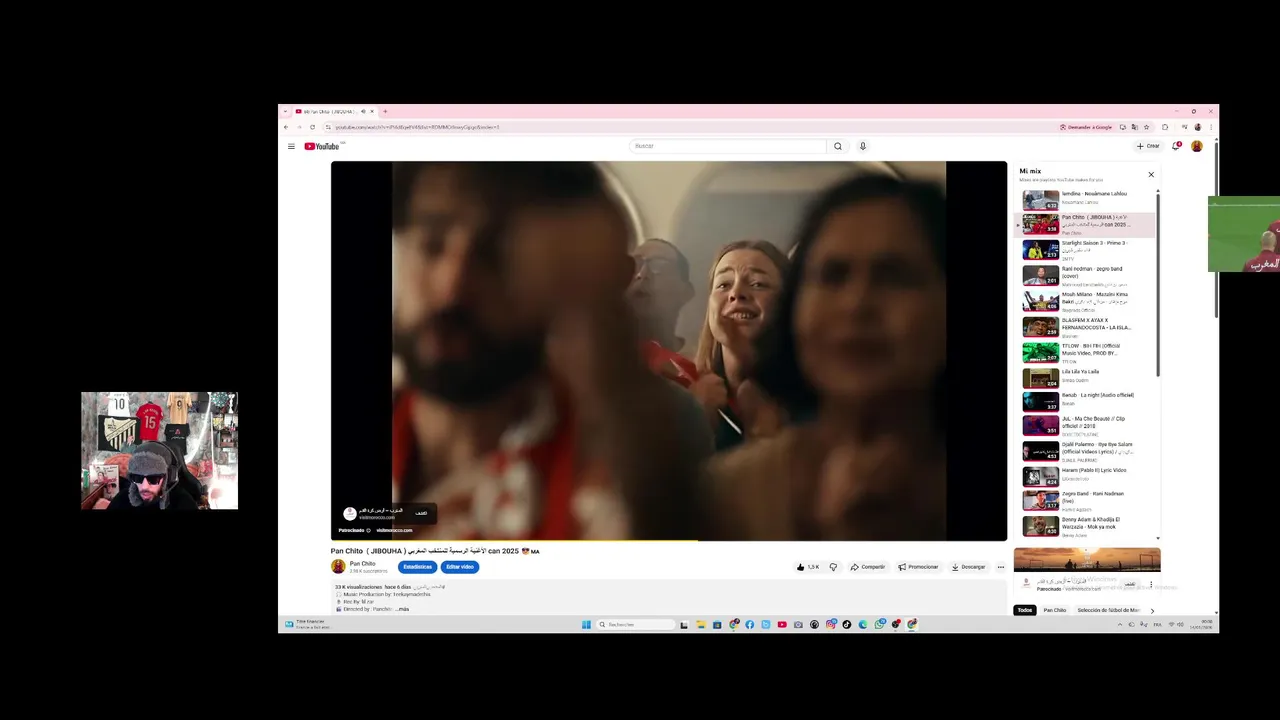Open the YouTube hamburger guide menu

[291, 146]
